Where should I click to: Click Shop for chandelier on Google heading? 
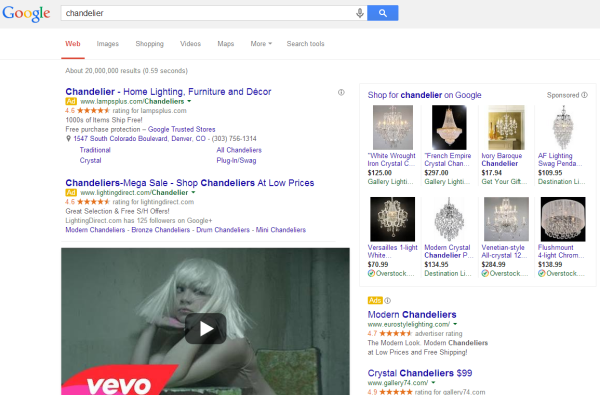424,95
